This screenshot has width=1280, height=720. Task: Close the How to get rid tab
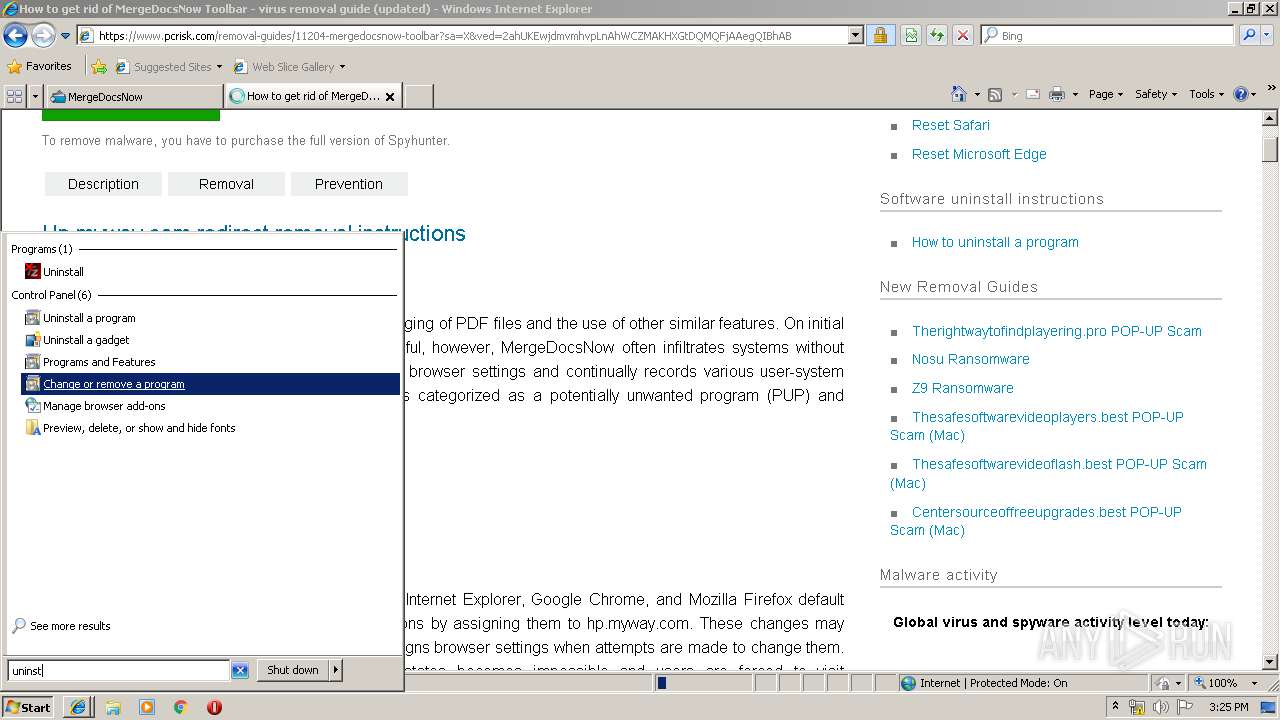tap(390, 97)
